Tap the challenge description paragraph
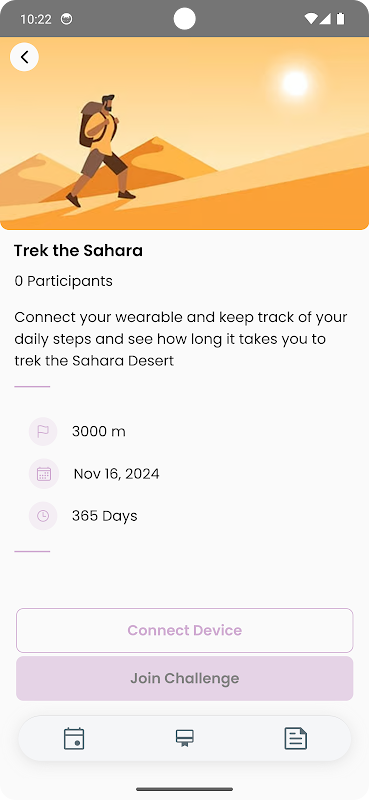This screenshot has height=800, width=369. tap(181, 339)
